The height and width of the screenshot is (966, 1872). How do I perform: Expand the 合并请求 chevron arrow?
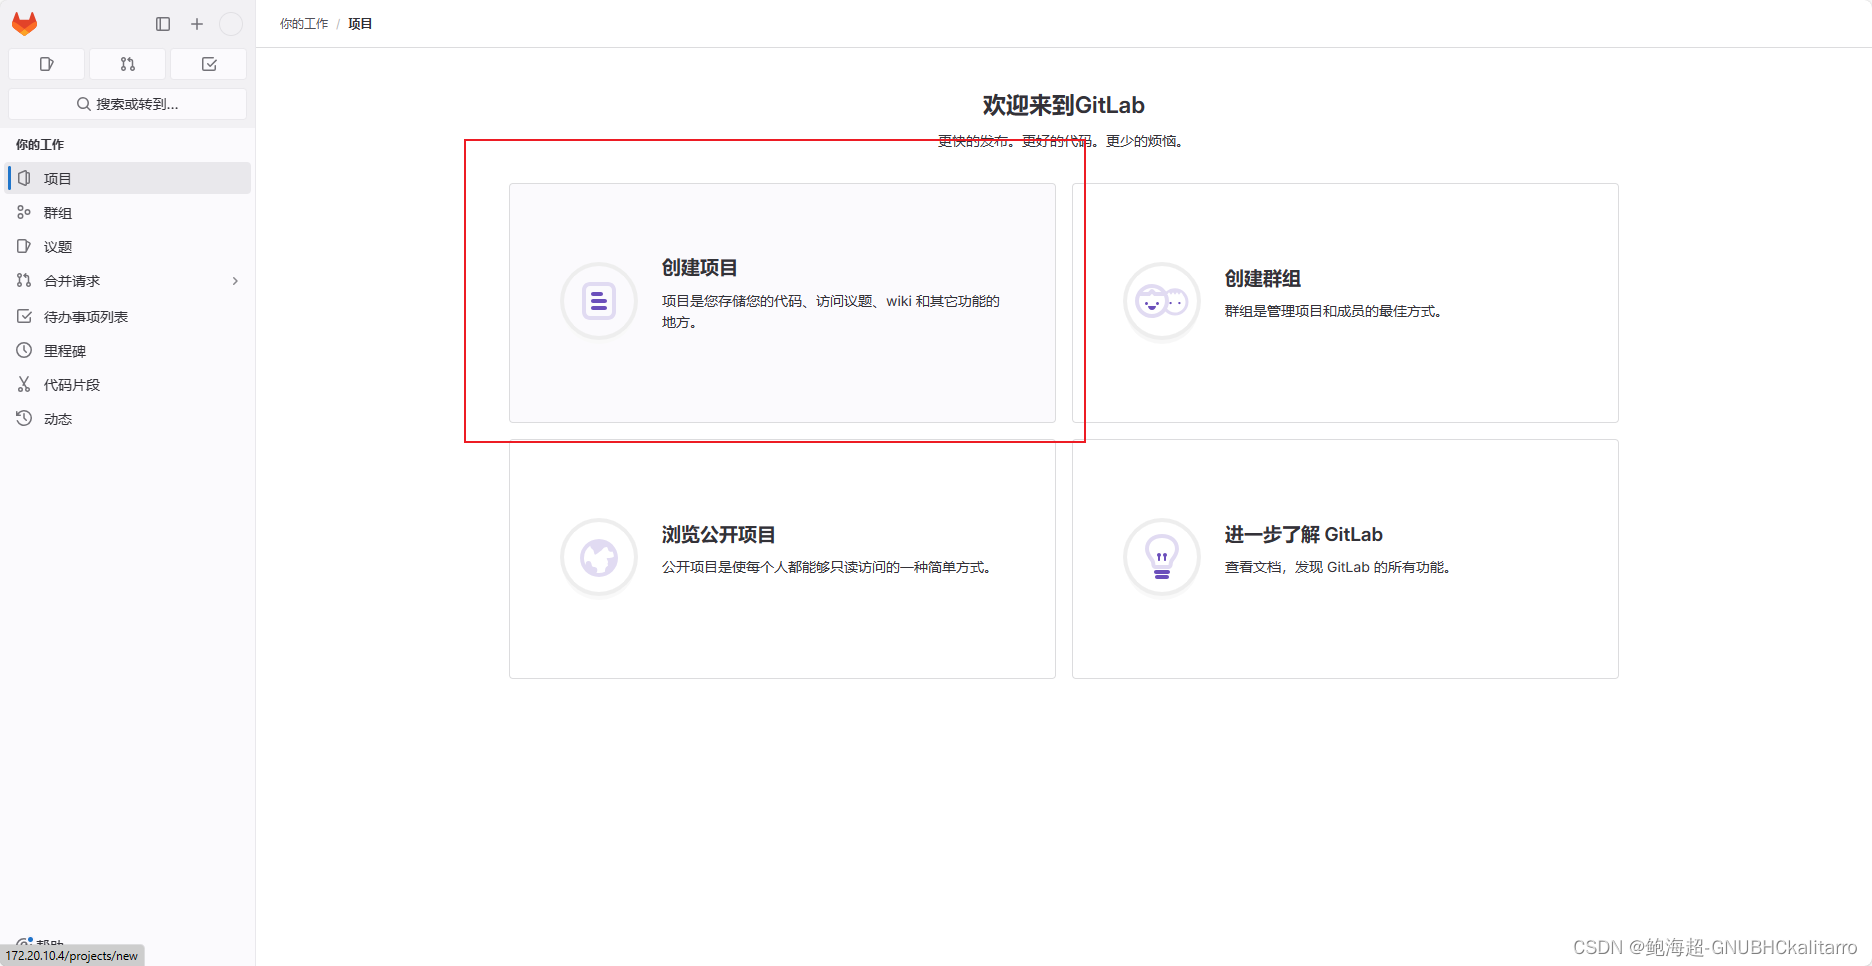pos(236,281)
